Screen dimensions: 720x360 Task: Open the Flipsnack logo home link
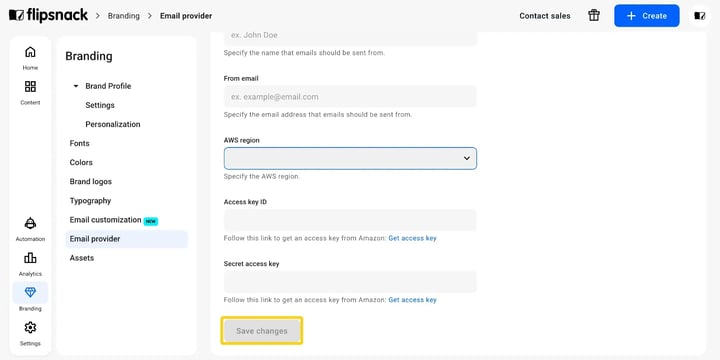48,16
